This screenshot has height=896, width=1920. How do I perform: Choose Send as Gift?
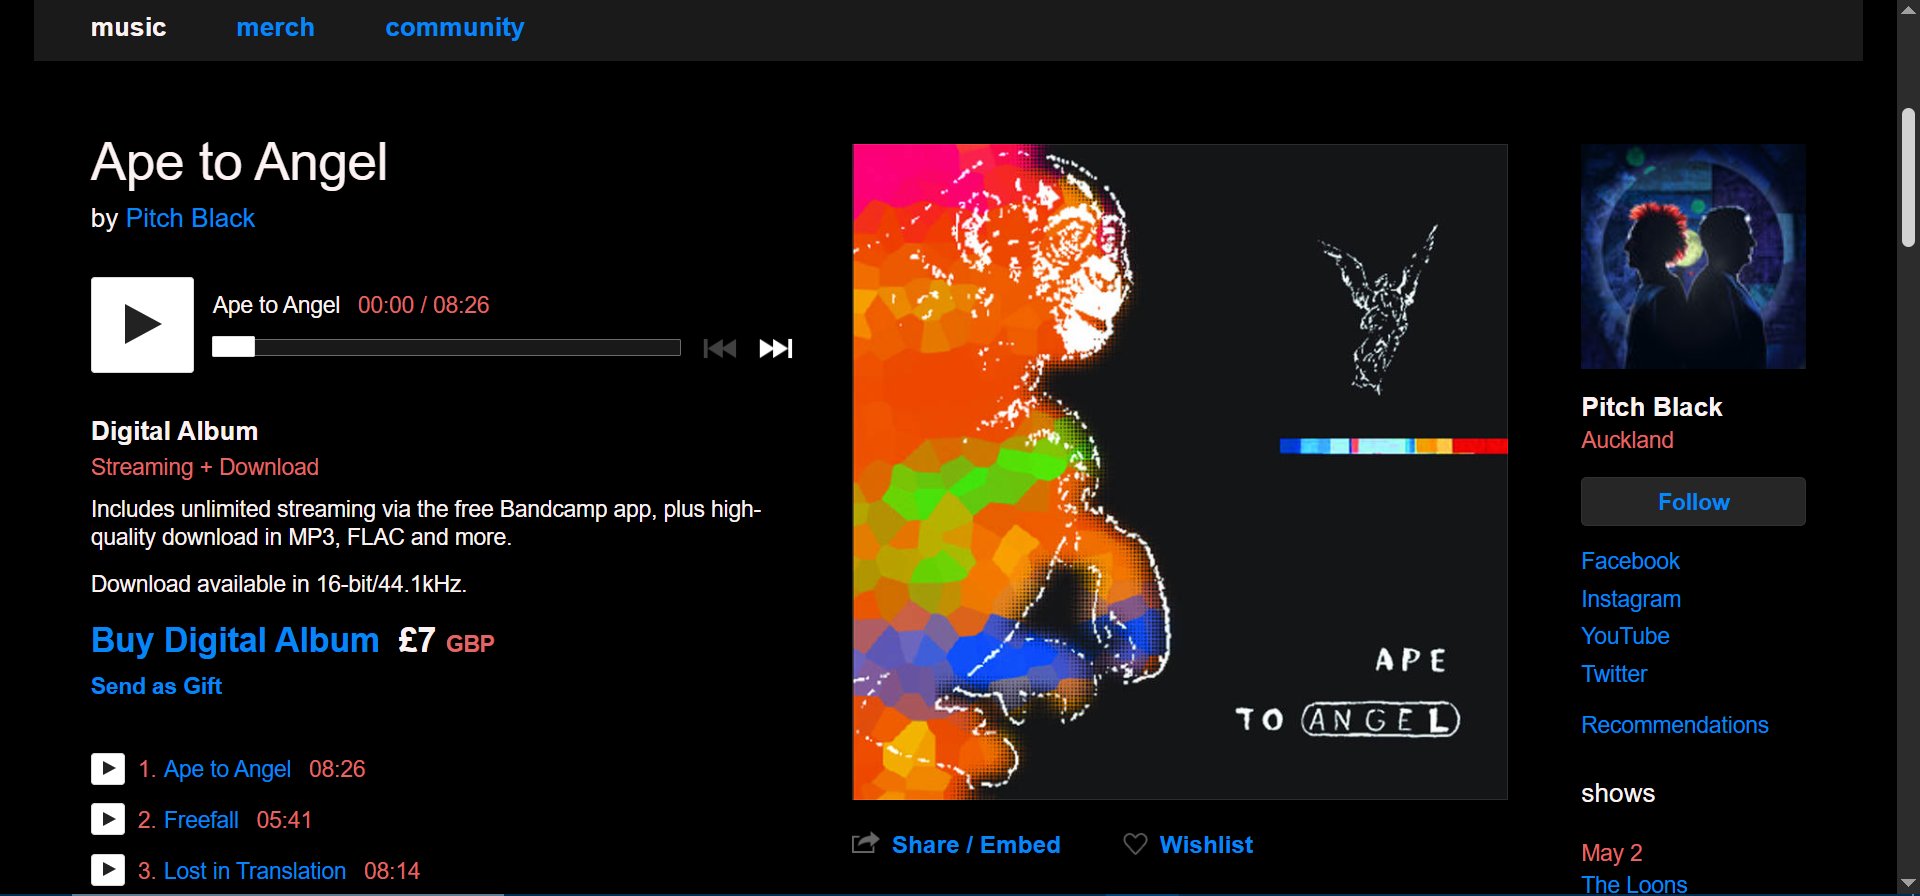click(156, 686)
